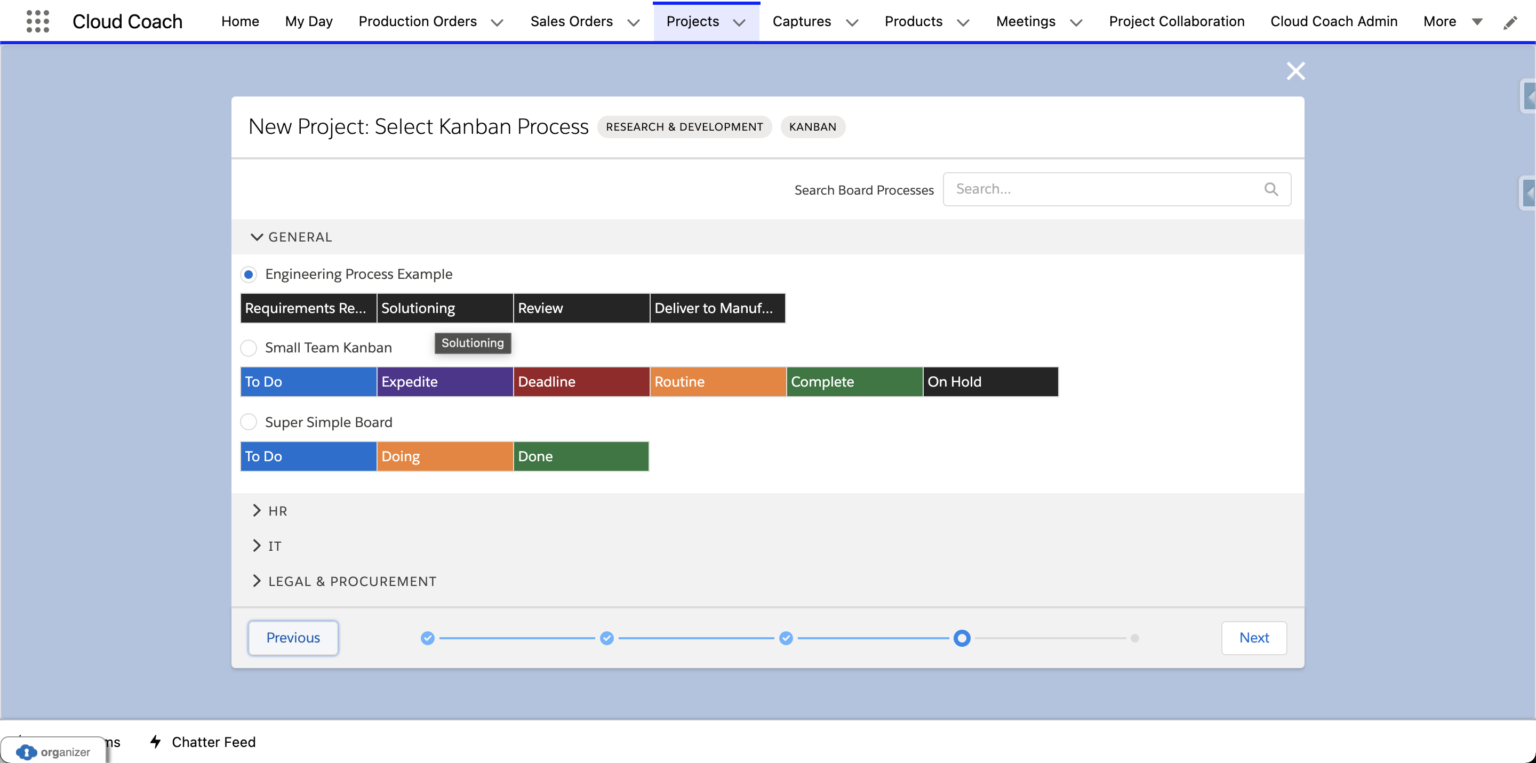The height and width of the screenshot is (763, 1536).
Task: Click the magnifier icon in search box
Action: 1270,189
